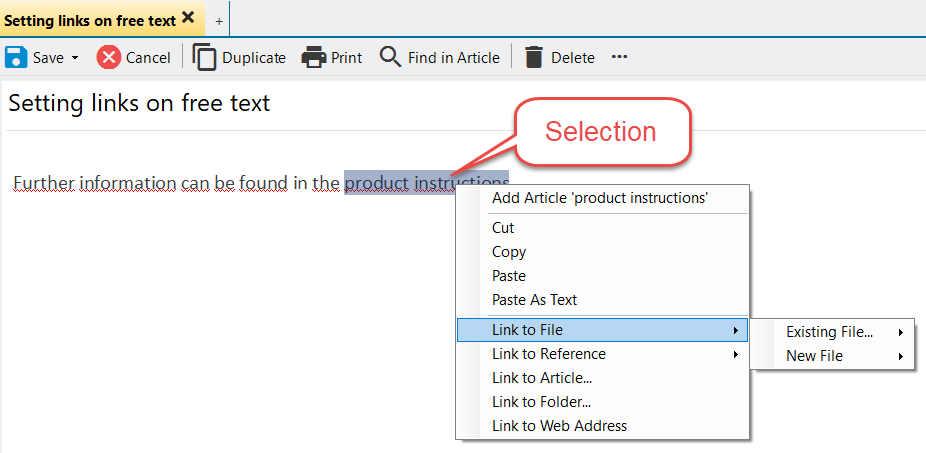926x453 pixels.
Task: Add a new tab with plus button
Action: (x=219, y=20)
